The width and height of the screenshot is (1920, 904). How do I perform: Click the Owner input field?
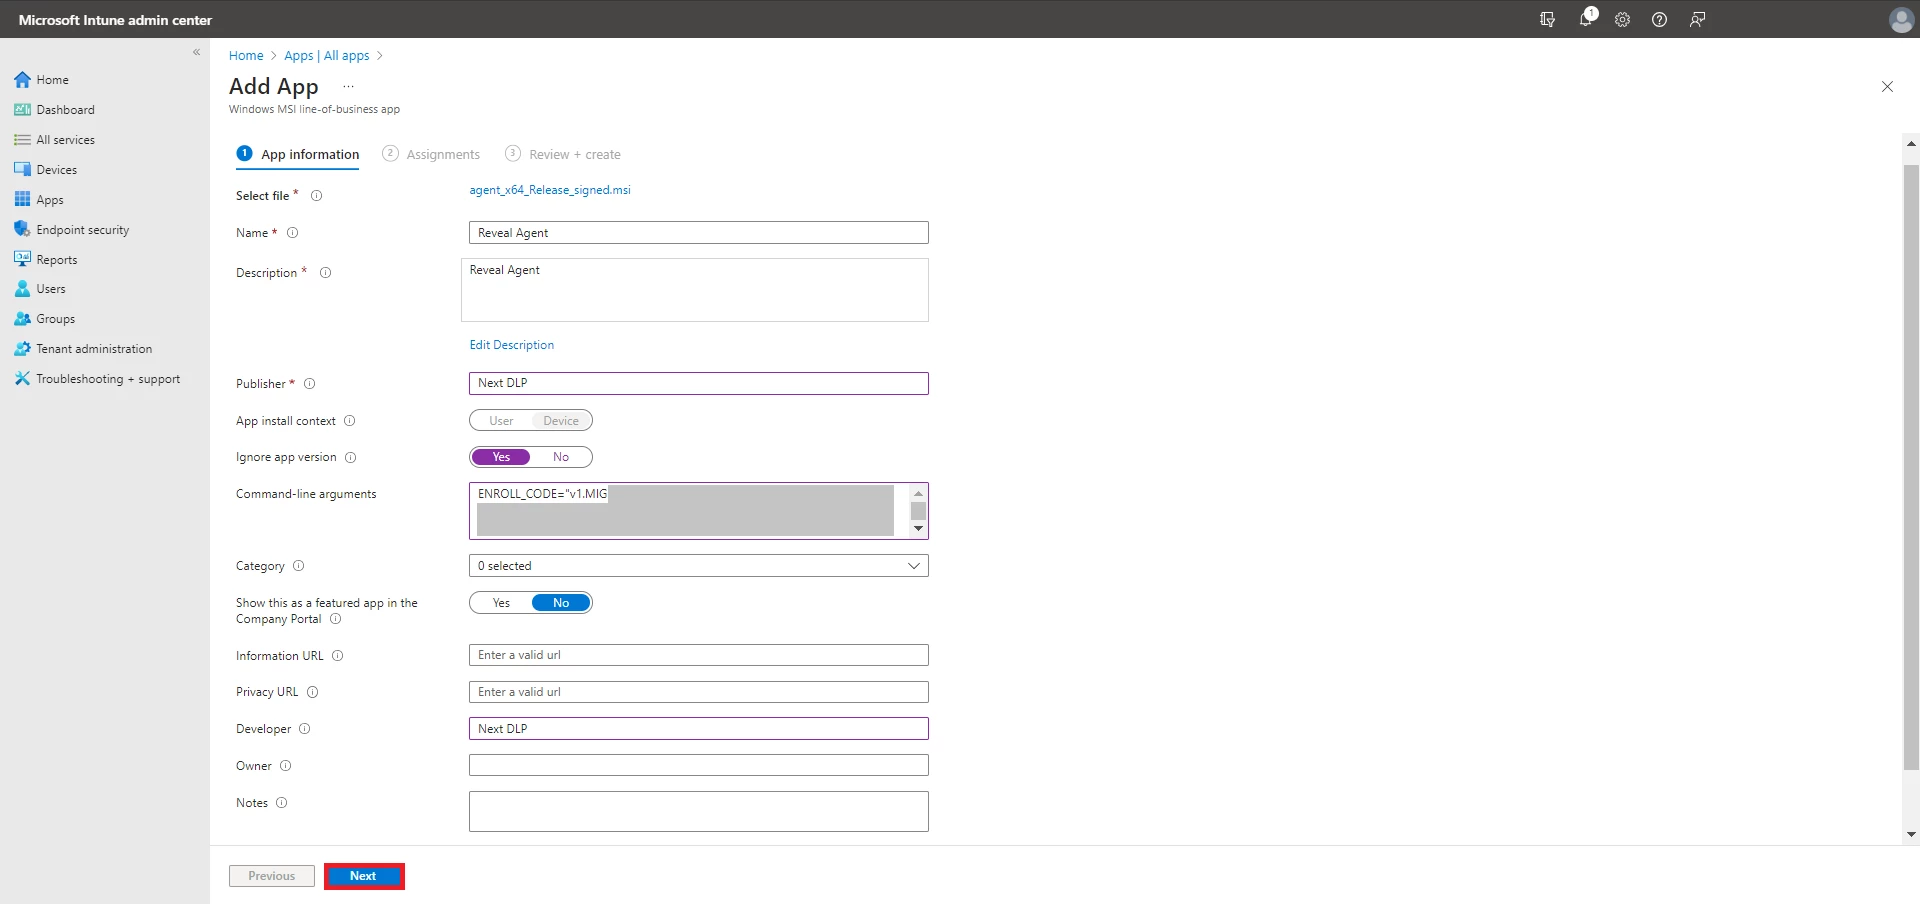click(x=699, y=765)
